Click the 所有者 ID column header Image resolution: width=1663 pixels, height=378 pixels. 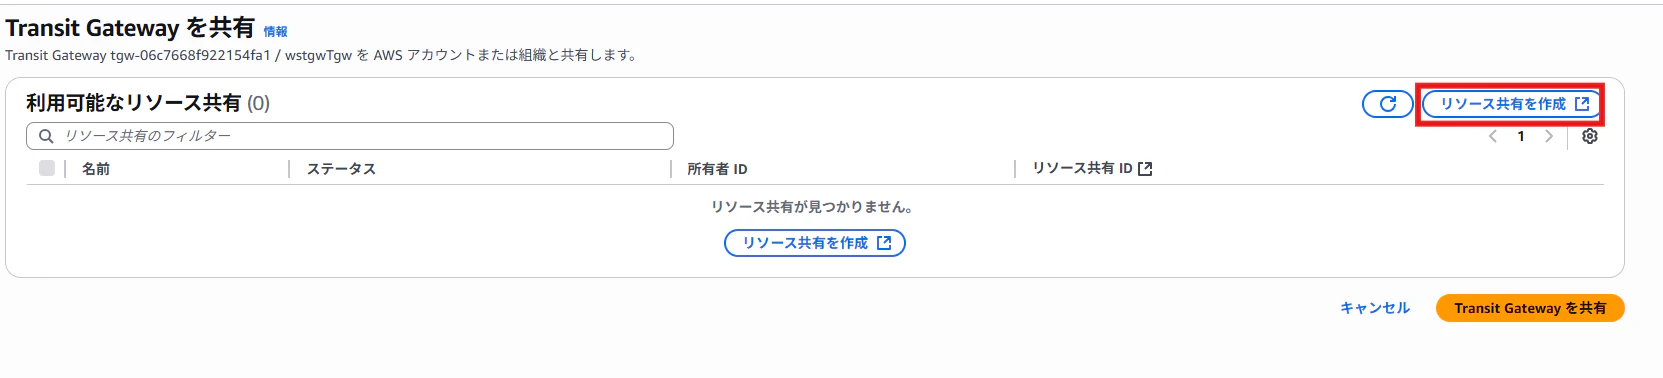(x=717, y=169)
